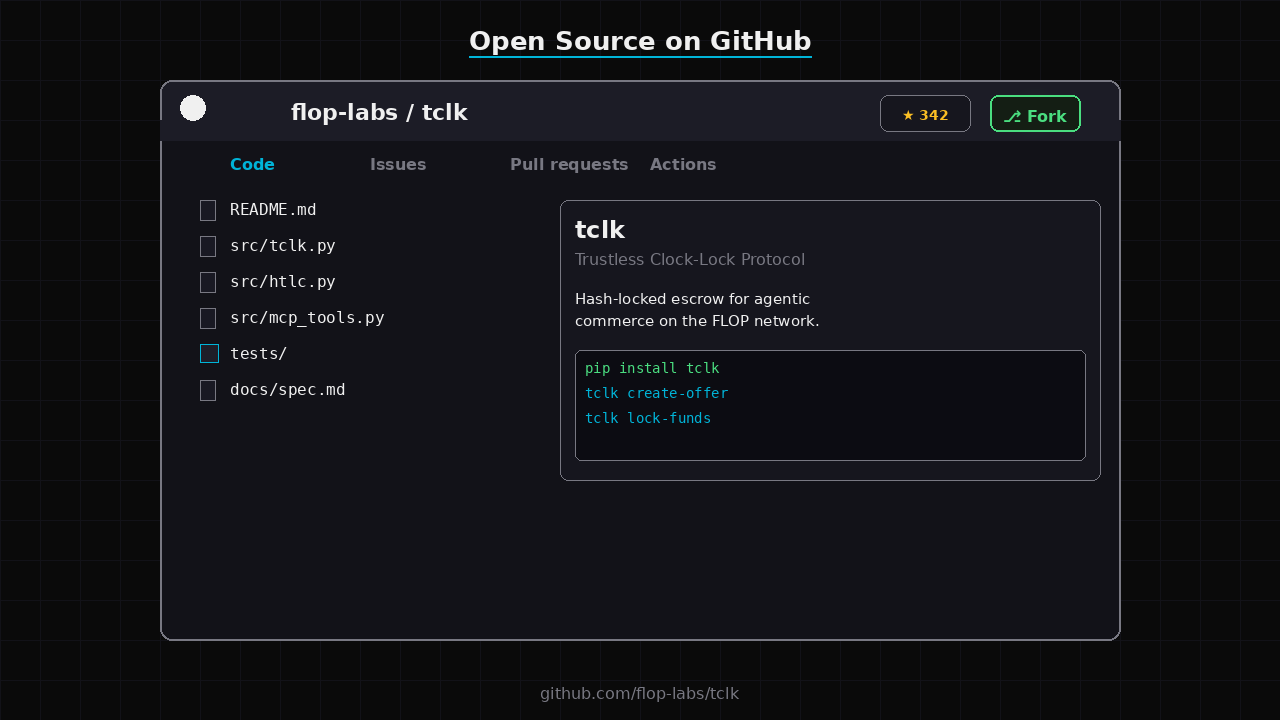Screen dimensions: 1280x720
Task: Open the README.md file
Action: (x=273, y=210)
